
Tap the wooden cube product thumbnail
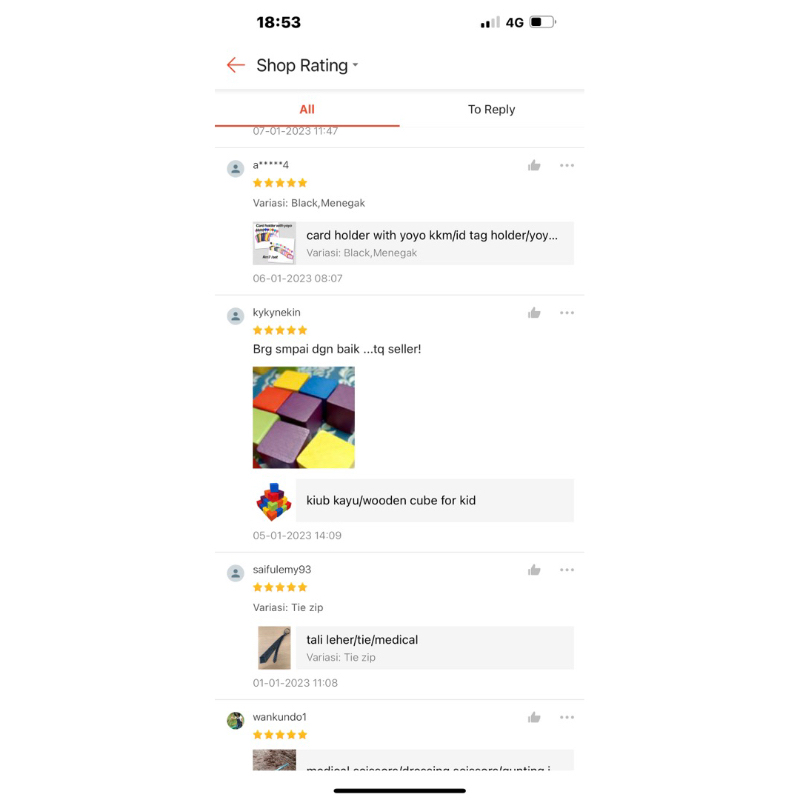point(274,501)
